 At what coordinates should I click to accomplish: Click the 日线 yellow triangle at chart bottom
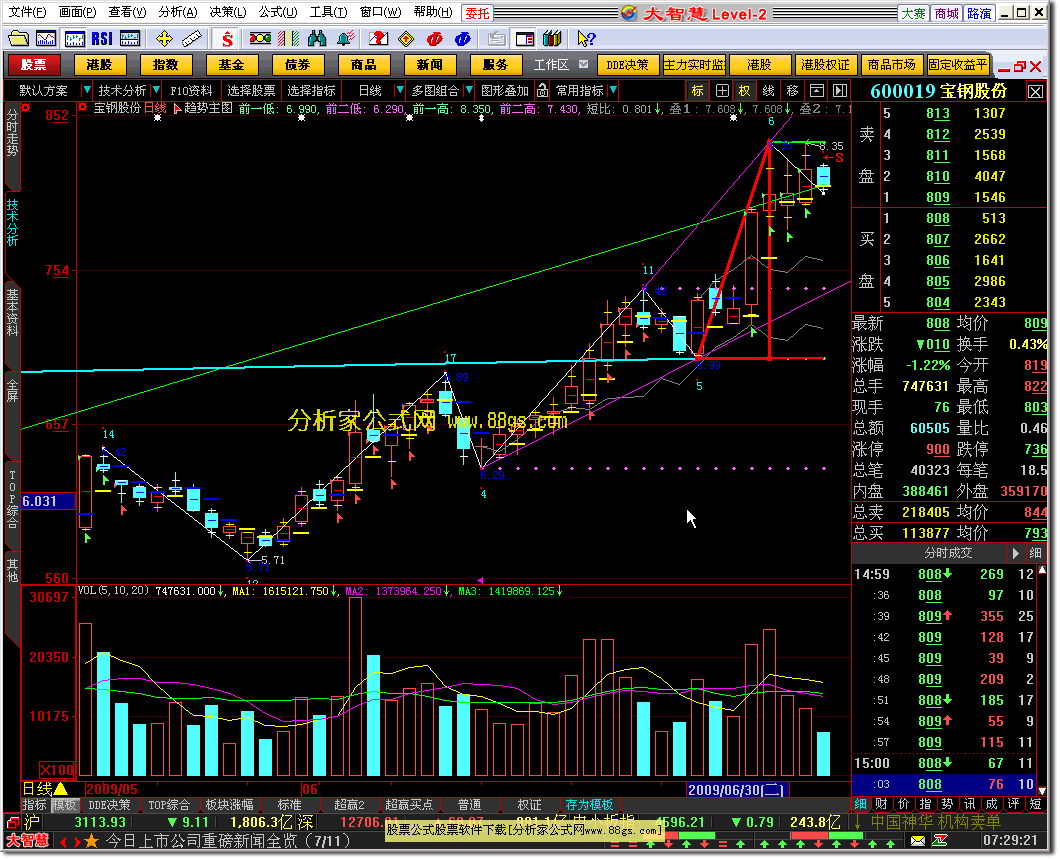pyautogui.click(x=60, y=788)
